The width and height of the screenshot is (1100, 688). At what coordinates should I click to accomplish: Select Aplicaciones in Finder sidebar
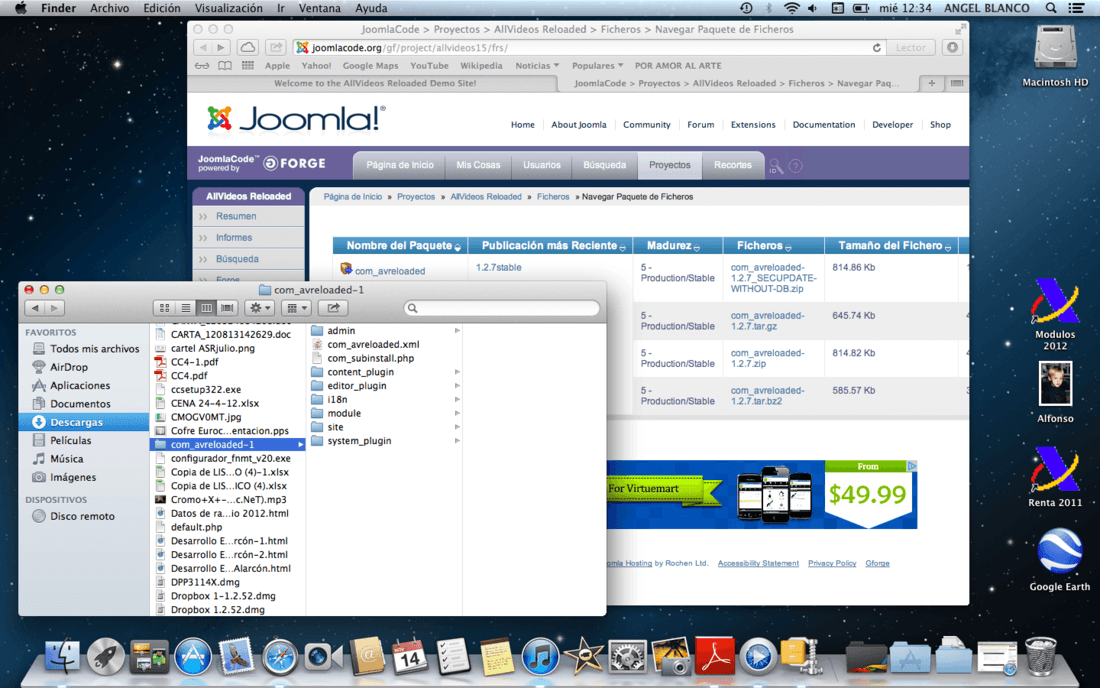tap(84, 385)
